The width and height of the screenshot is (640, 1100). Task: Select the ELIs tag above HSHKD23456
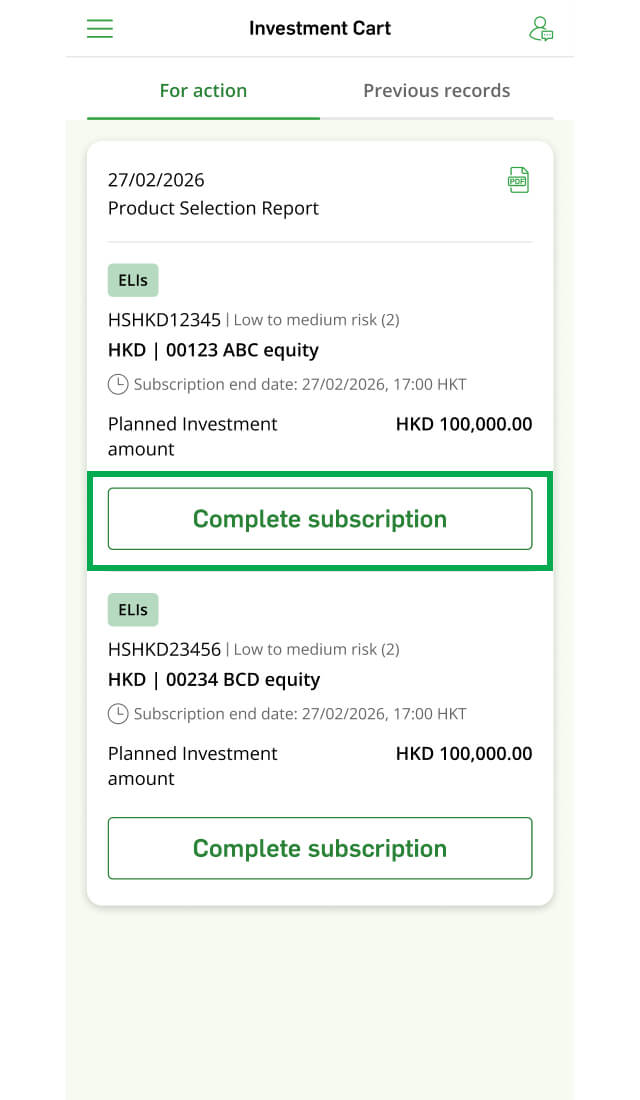(133, 610)
